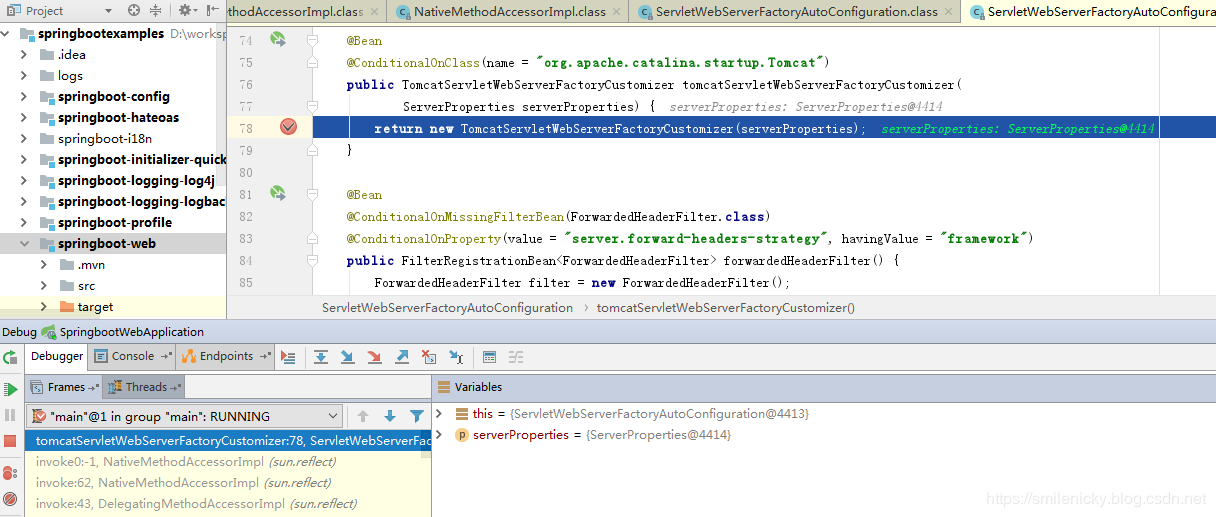The height and width of the screenshot is (517, 1216).
Task: Close NativeMethodAccessorImpl.class tab
Action: [x=619, y=12]
